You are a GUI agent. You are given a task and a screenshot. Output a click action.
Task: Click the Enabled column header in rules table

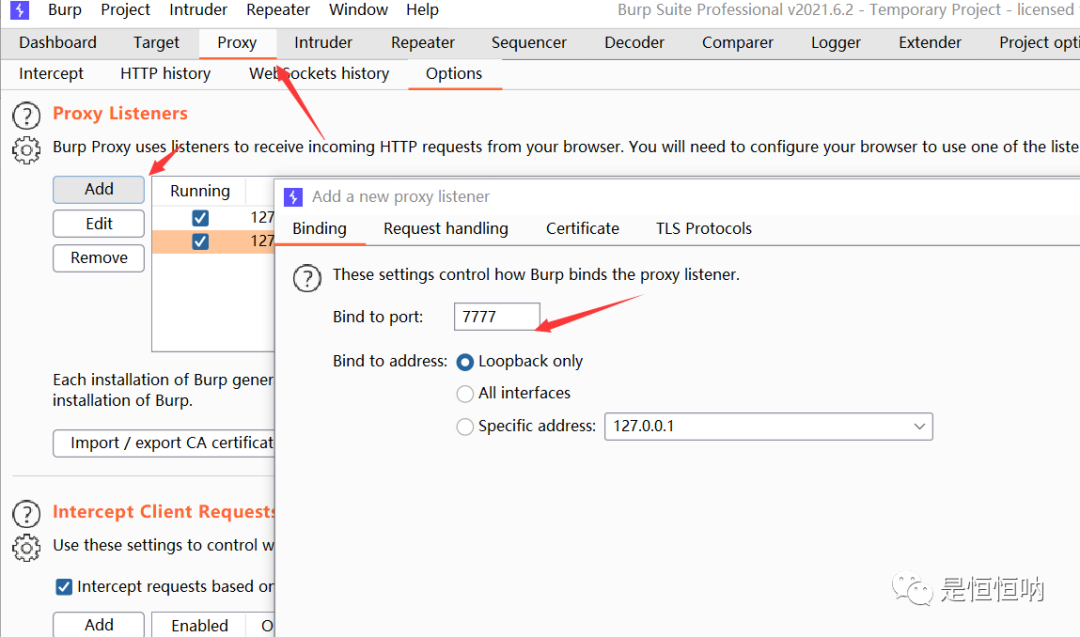(200, 625)
